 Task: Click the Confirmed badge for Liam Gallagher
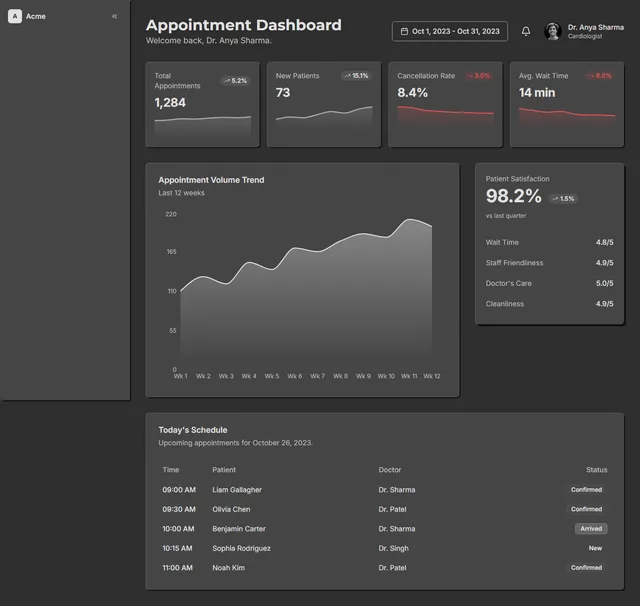coord(587,490)
